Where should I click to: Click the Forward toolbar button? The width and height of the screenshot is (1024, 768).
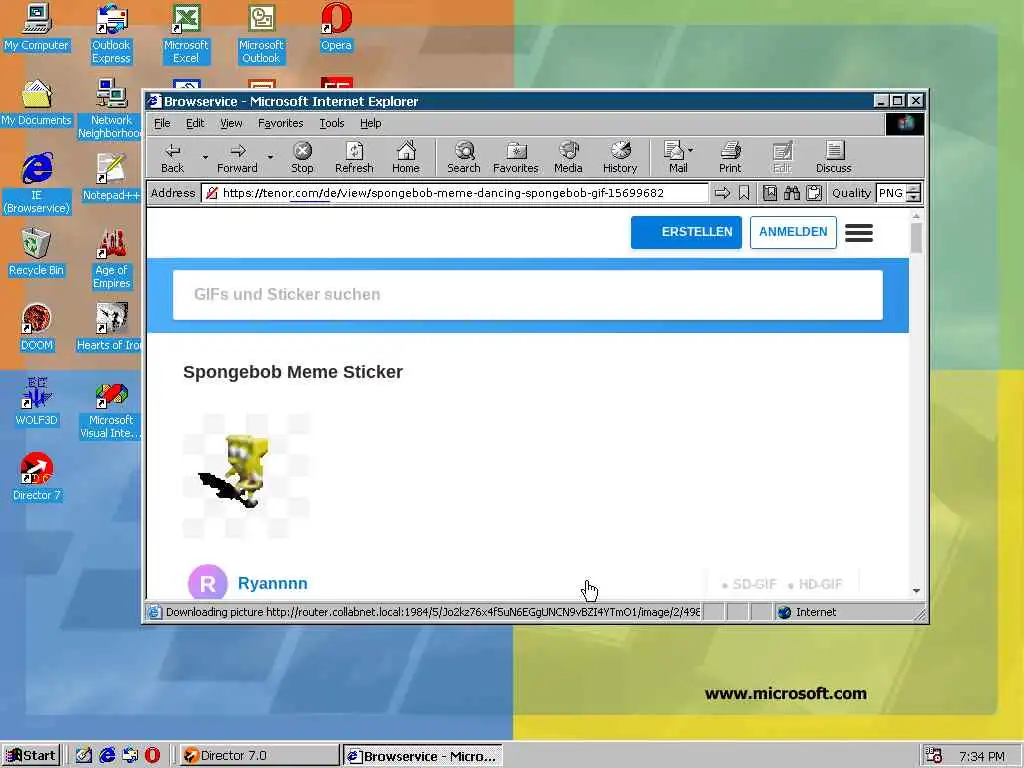click(237, 157)
